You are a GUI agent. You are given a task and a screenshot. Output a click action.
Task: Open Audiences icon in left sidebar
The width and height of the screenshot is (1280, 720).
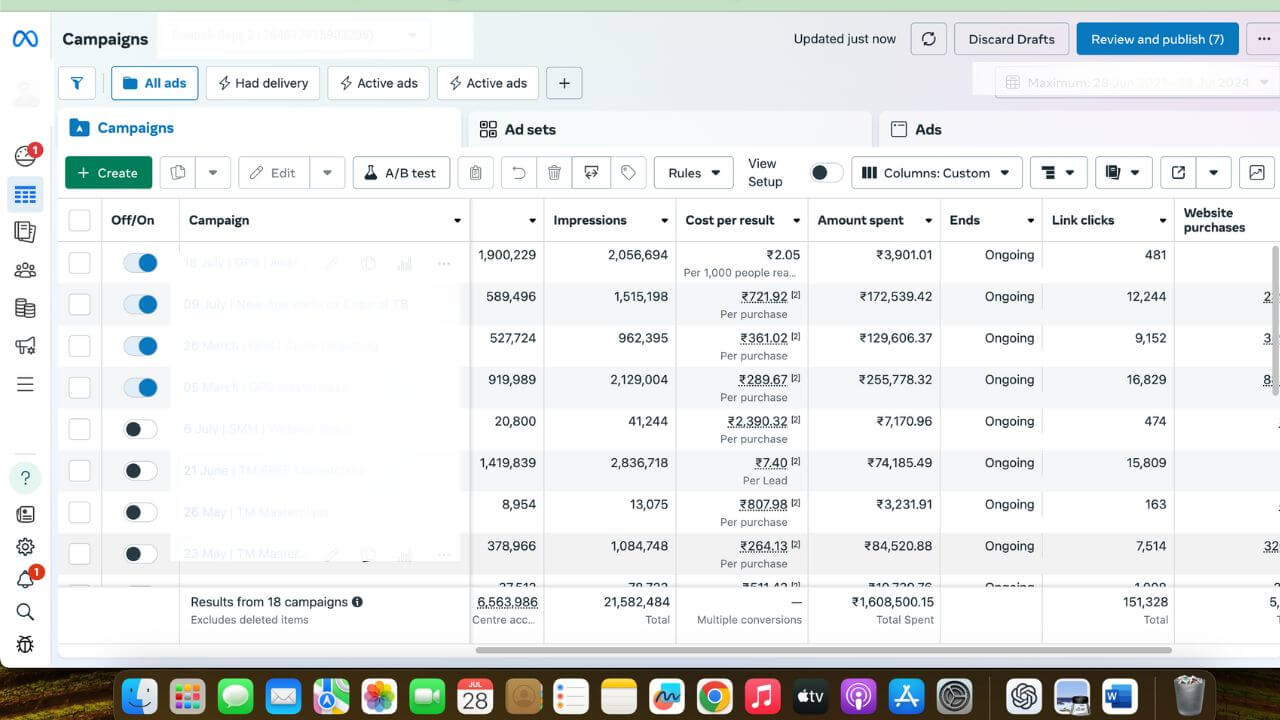click(25, 270)
